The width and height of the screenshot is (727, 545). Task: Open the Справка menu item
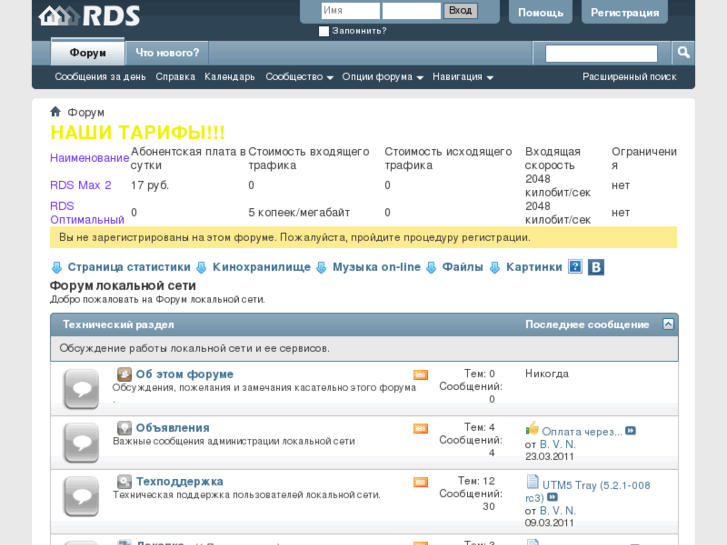tap(175, 77)
